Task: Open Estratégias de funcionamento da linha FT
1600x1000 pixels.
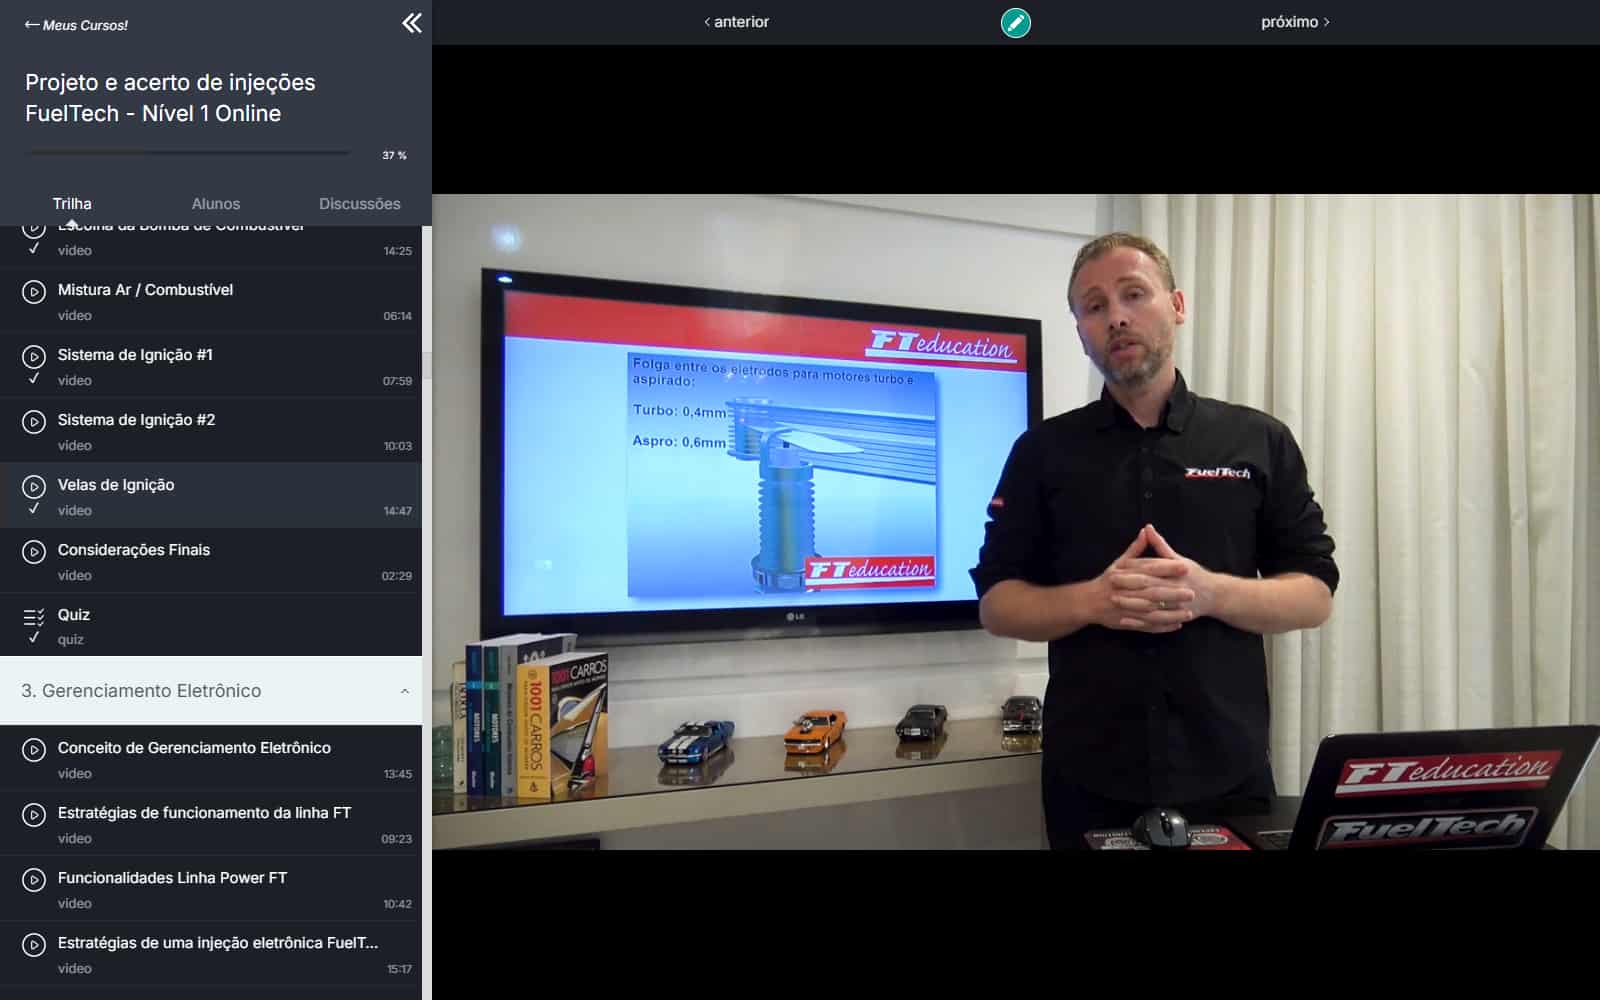Action: click(x=204, y=813)
